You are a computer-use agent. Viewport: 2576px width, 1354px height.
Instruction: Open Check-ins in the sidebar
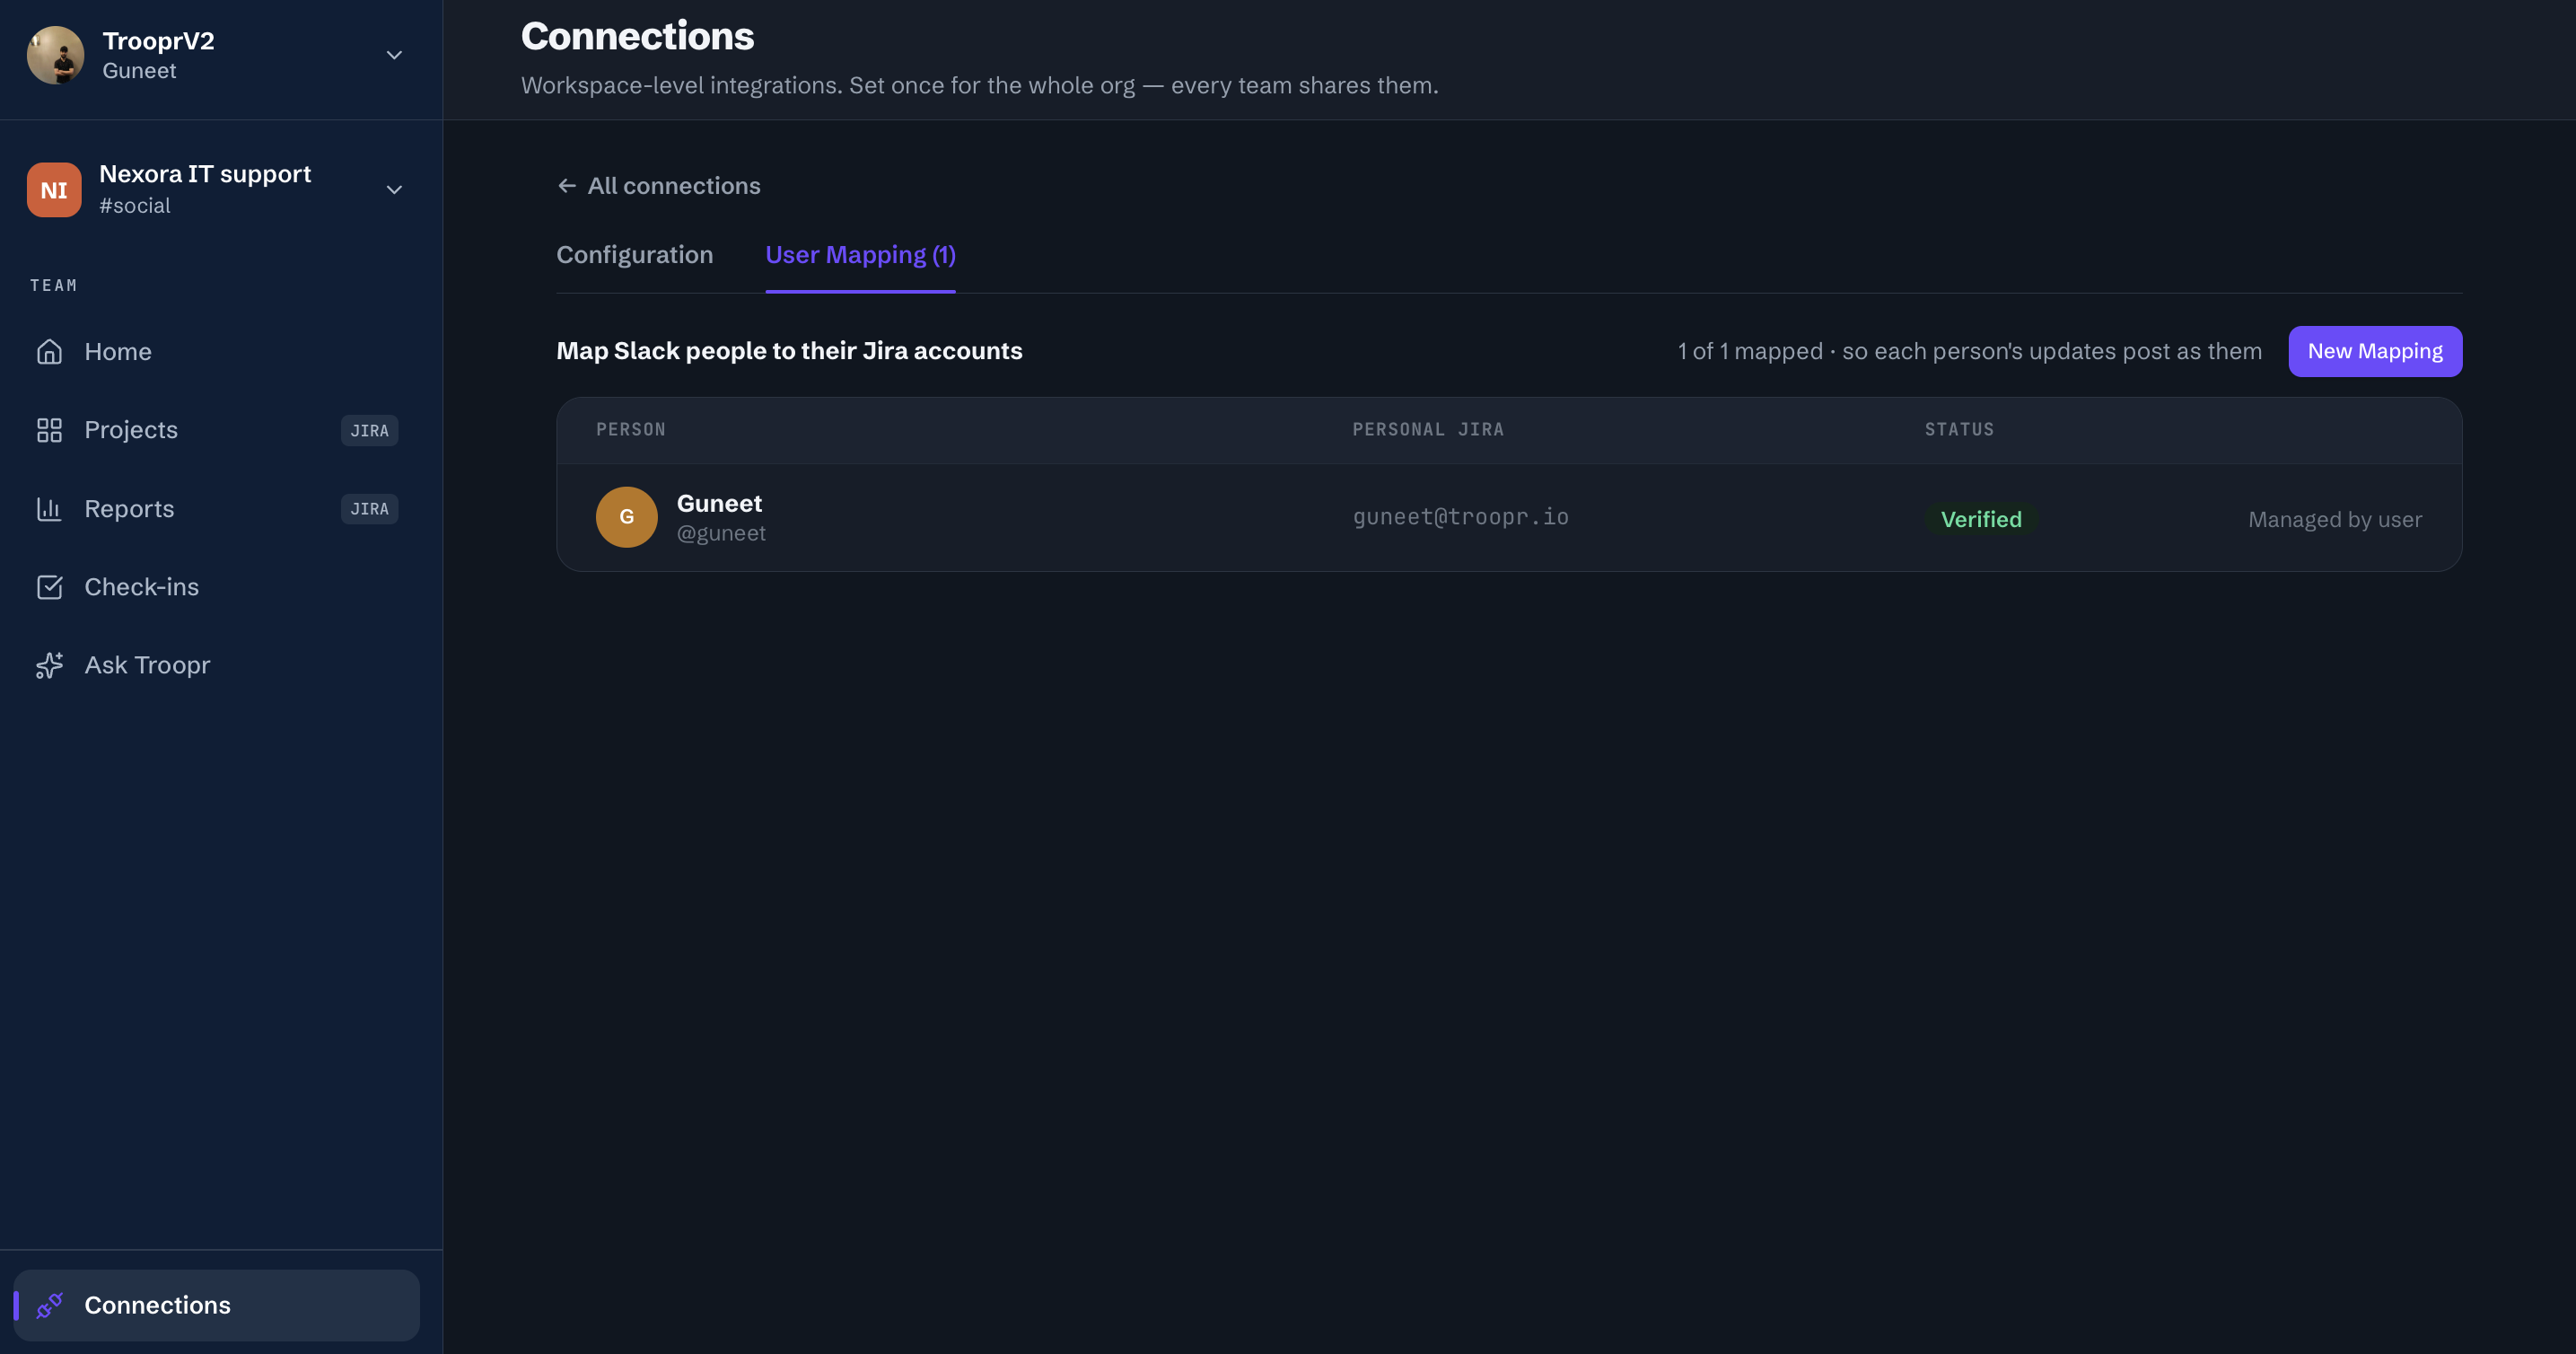pos(217,587)
